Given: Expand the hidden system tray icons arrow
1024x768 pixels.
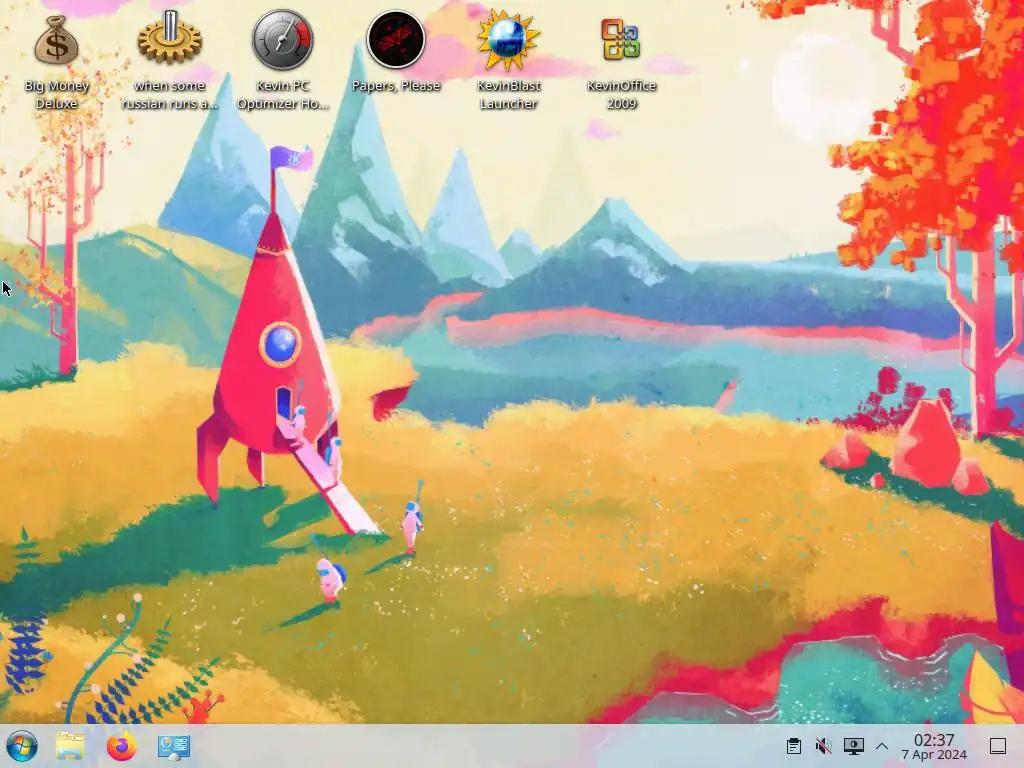Looking at the screenshot, I should tap(882, 746).
